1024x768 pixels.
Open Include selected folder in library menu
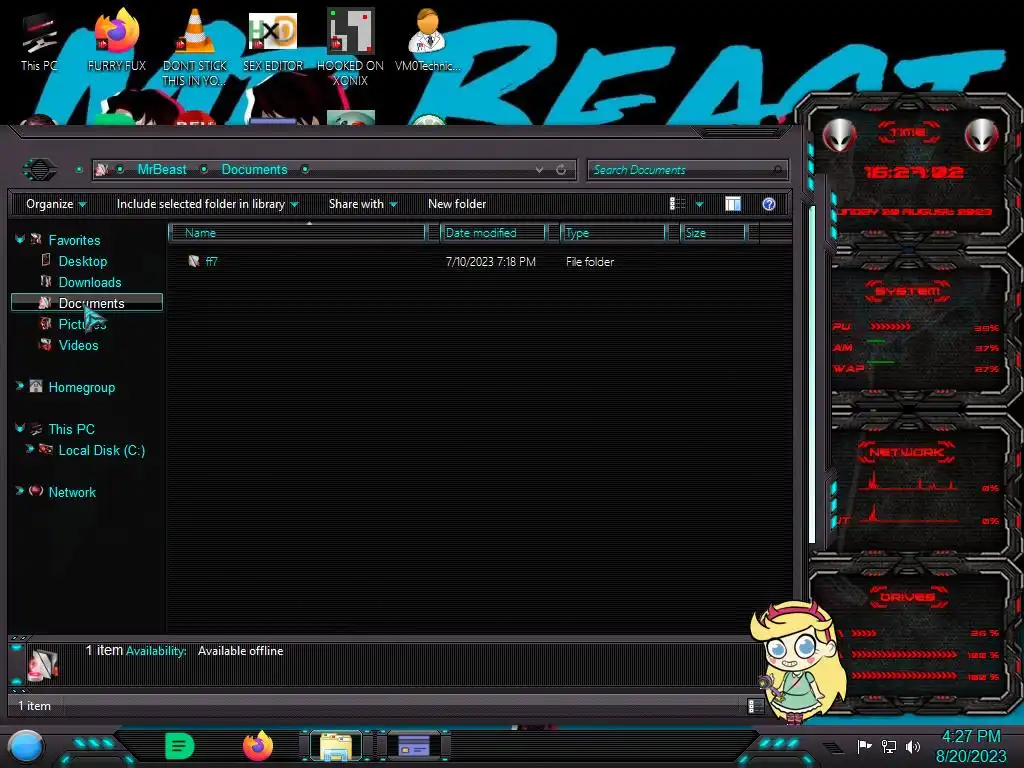pyautogui.click(x=207, y=204)
